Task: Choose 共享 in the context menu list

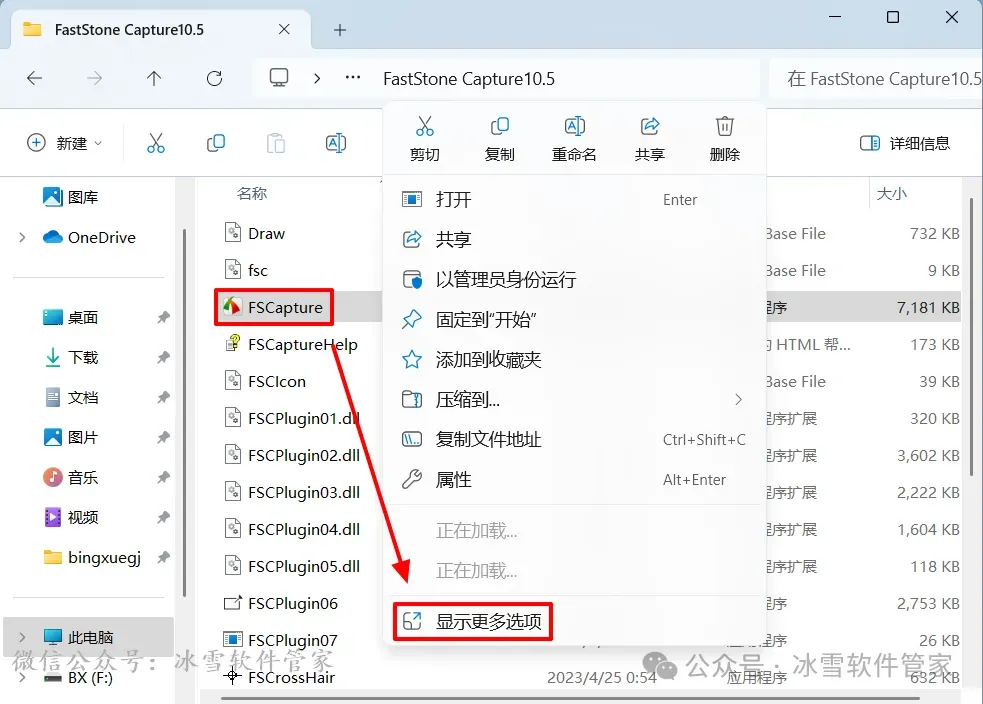Action: click(574, 239)
